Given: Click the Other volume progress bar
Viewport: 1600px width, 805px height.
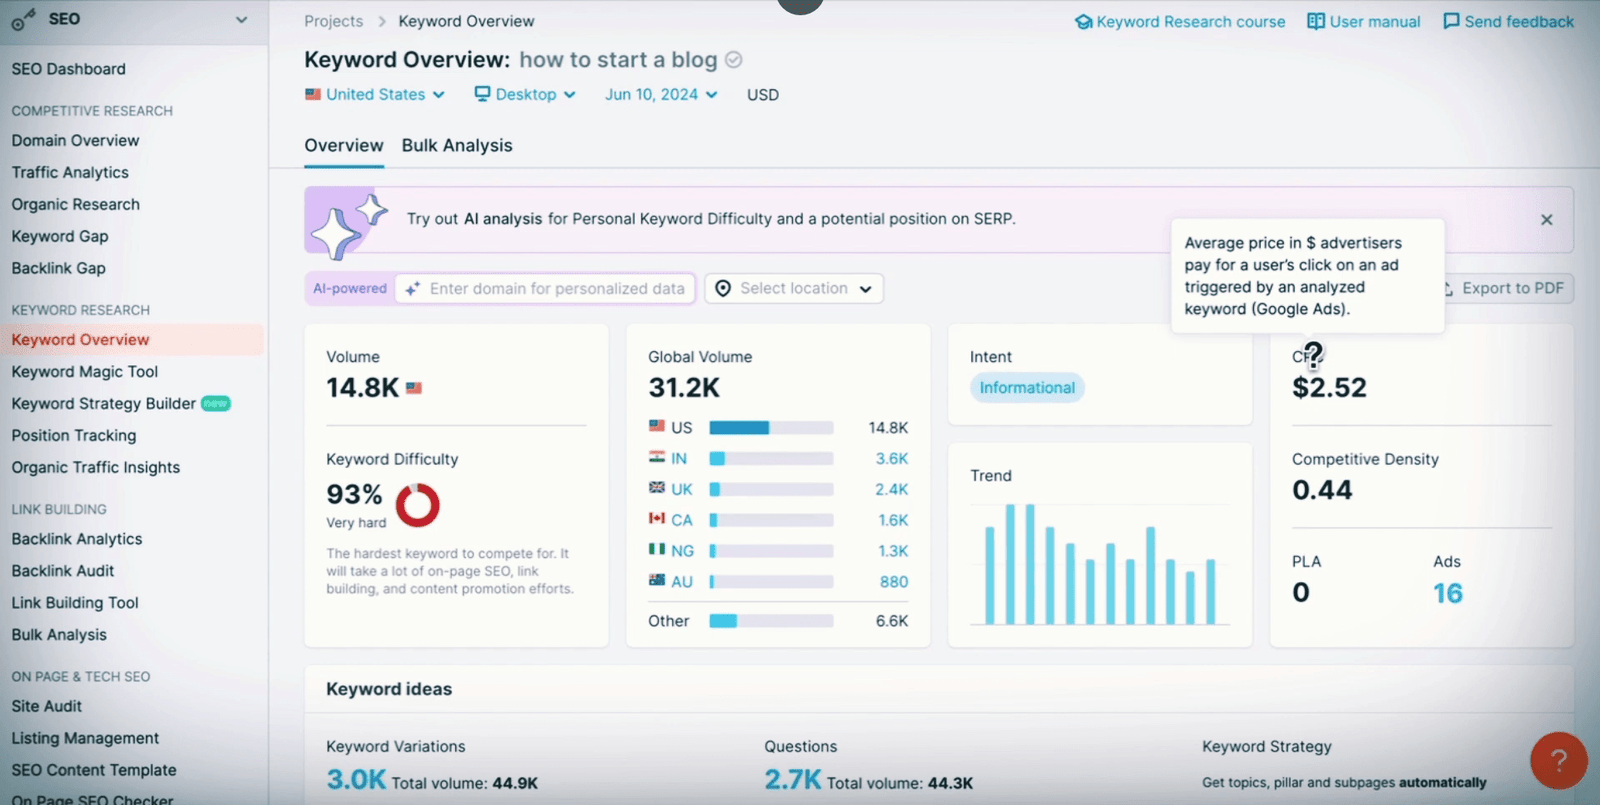Looking at the screenshot, I should [x=771, y=621].
